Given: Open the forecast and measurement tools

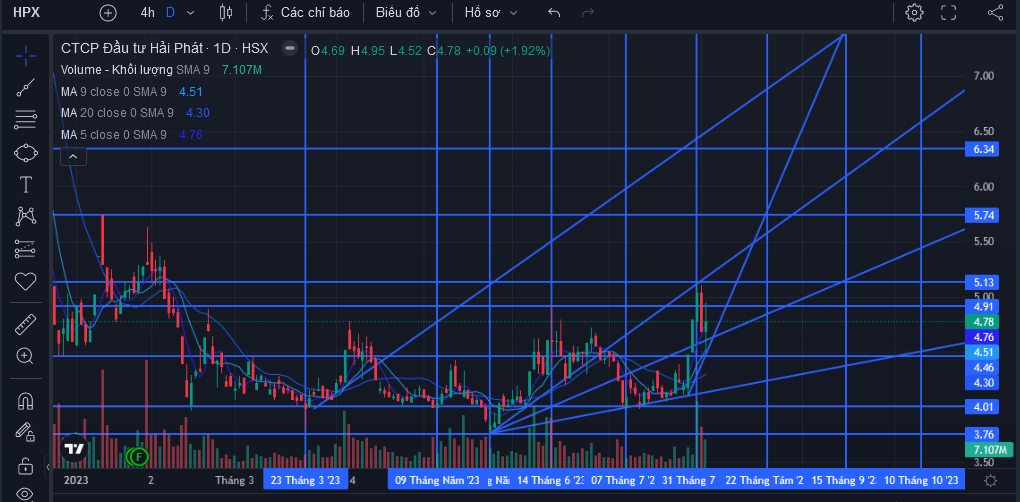Looking at the screenshot, I should click(25, 249).
